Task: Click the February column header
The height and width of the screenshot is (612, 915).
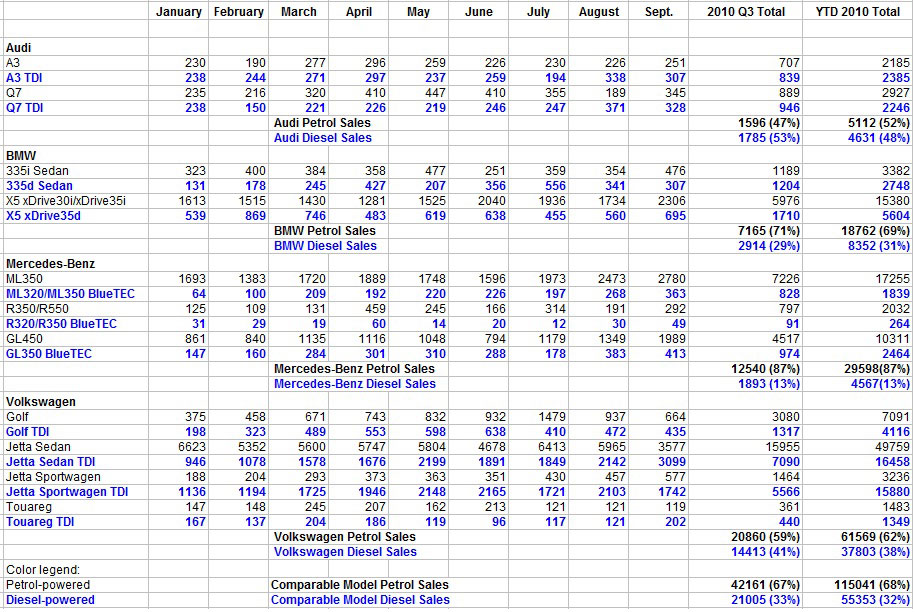Action: coord(239,12)
